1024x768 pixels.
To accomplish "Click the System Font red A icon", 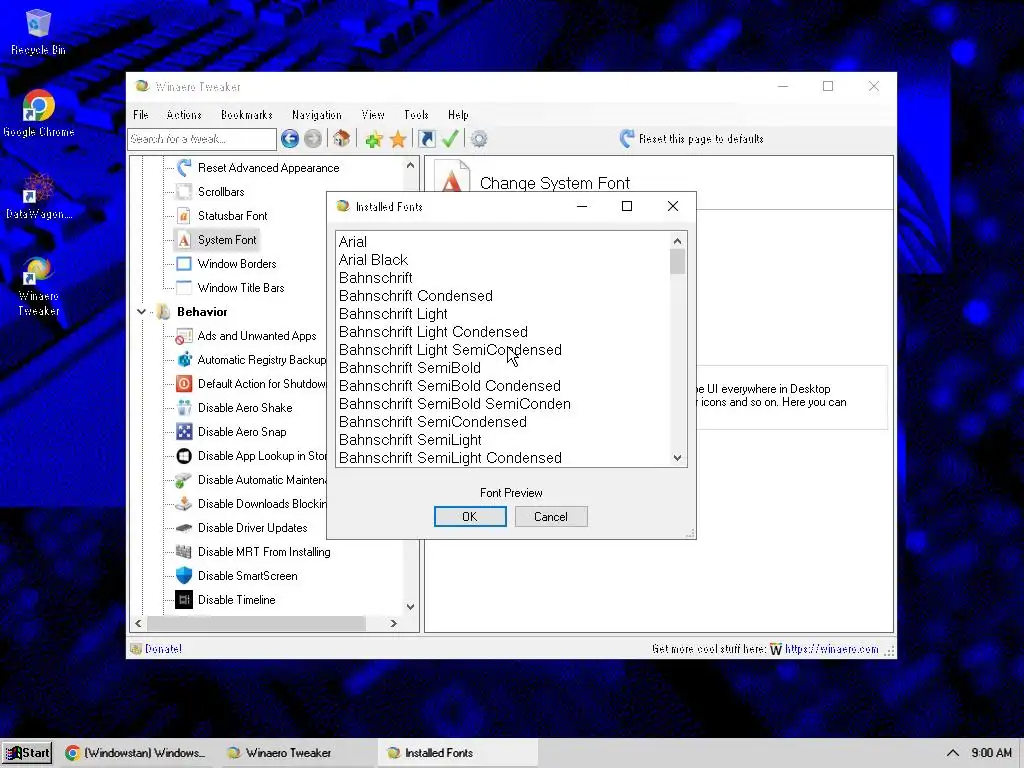I will [x=184, y=240].
